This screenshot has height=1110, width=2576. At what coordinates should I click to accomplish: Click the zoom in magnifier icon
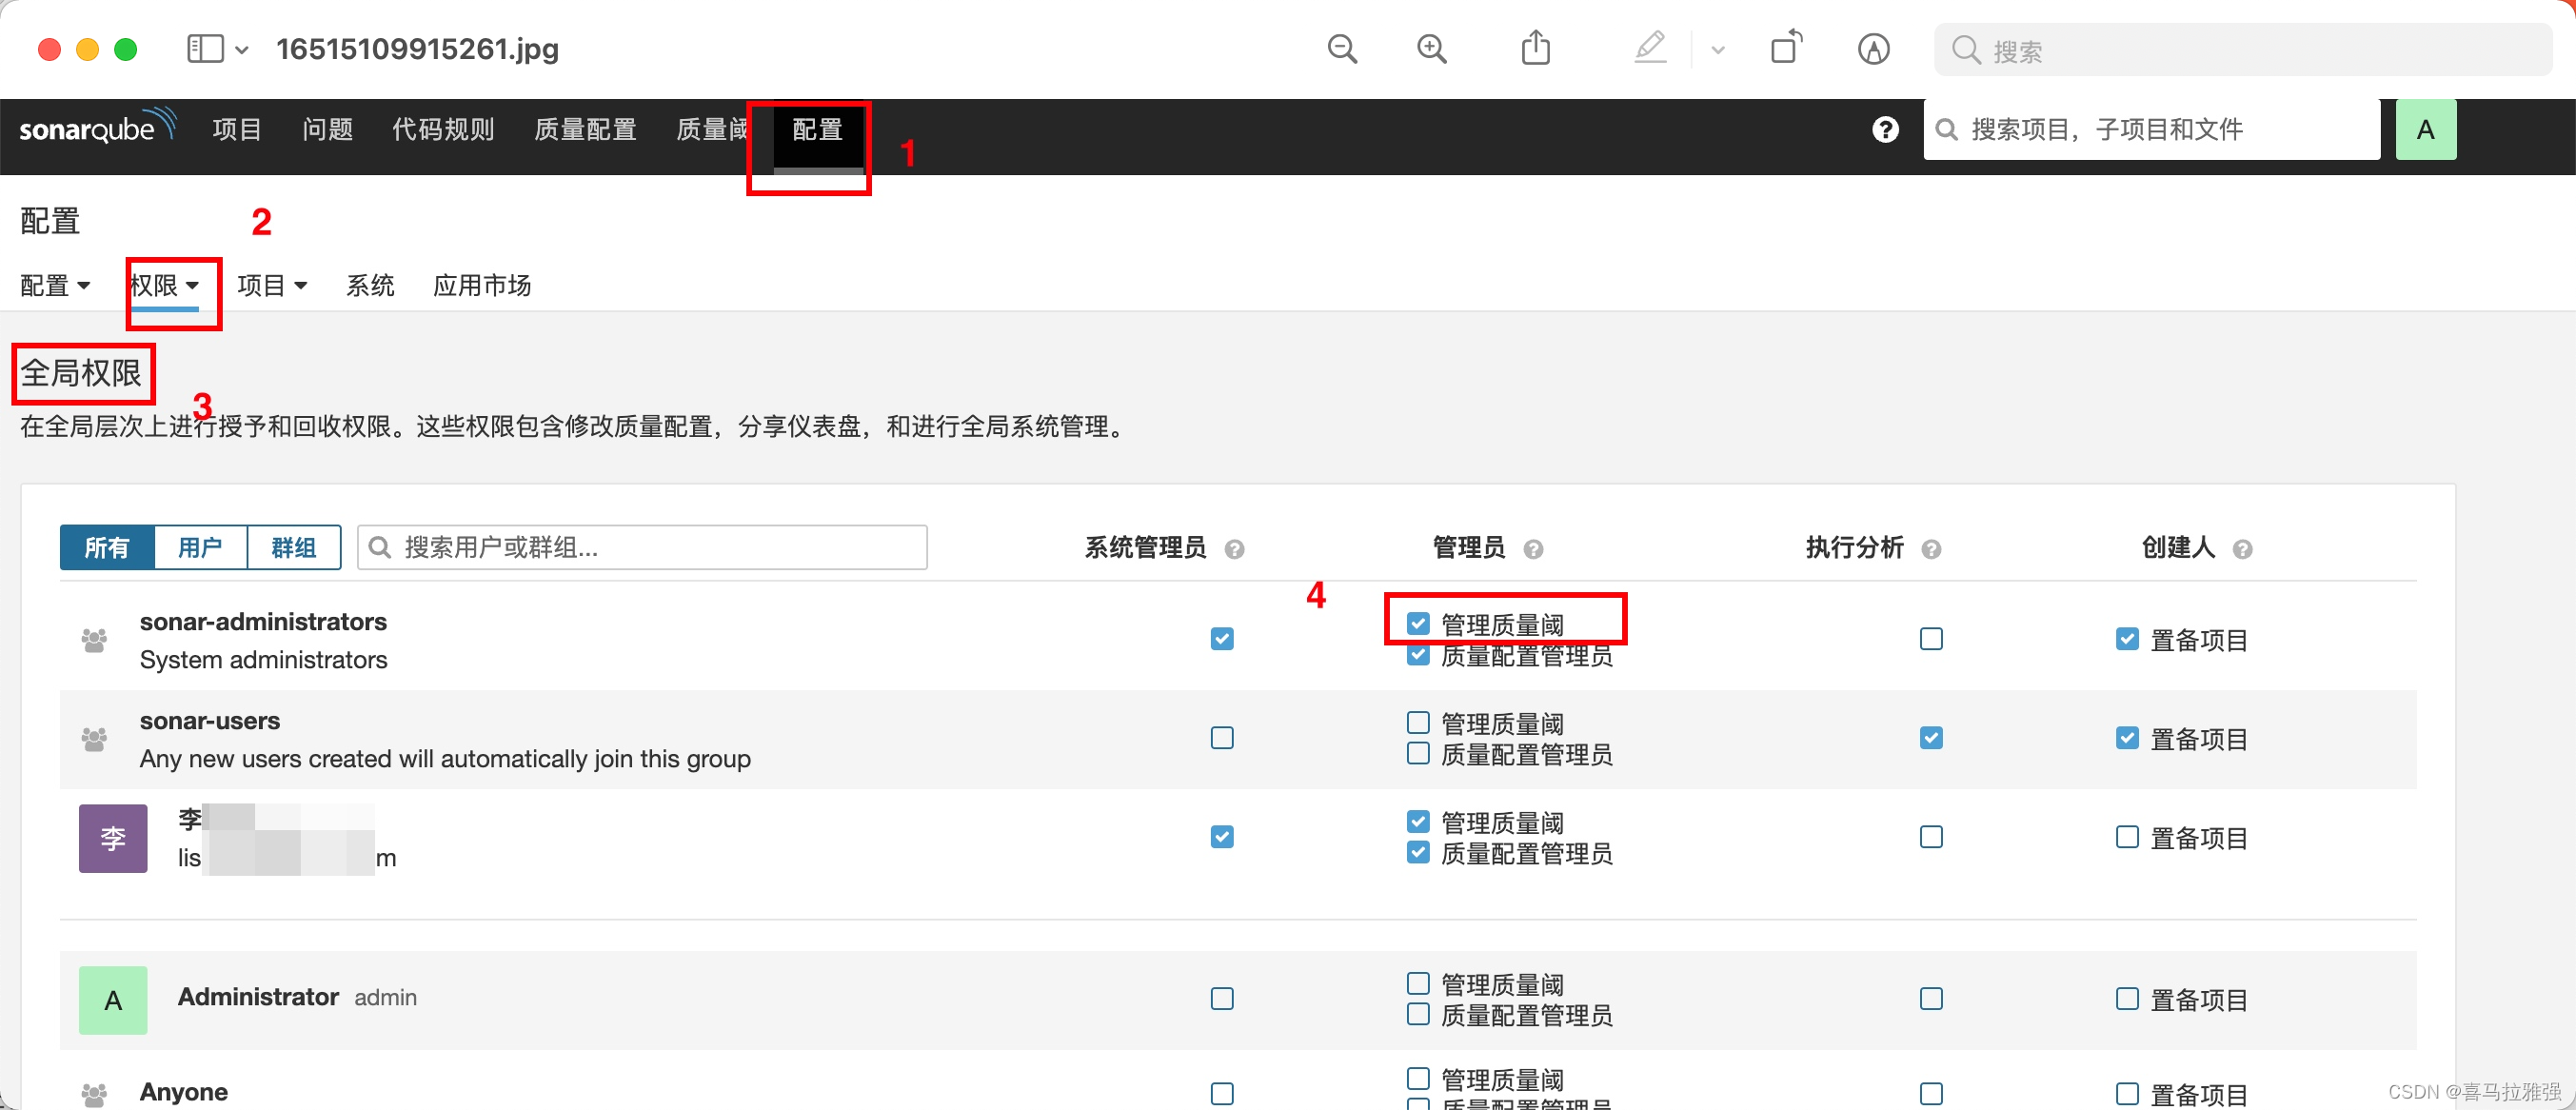(1432, 49)
